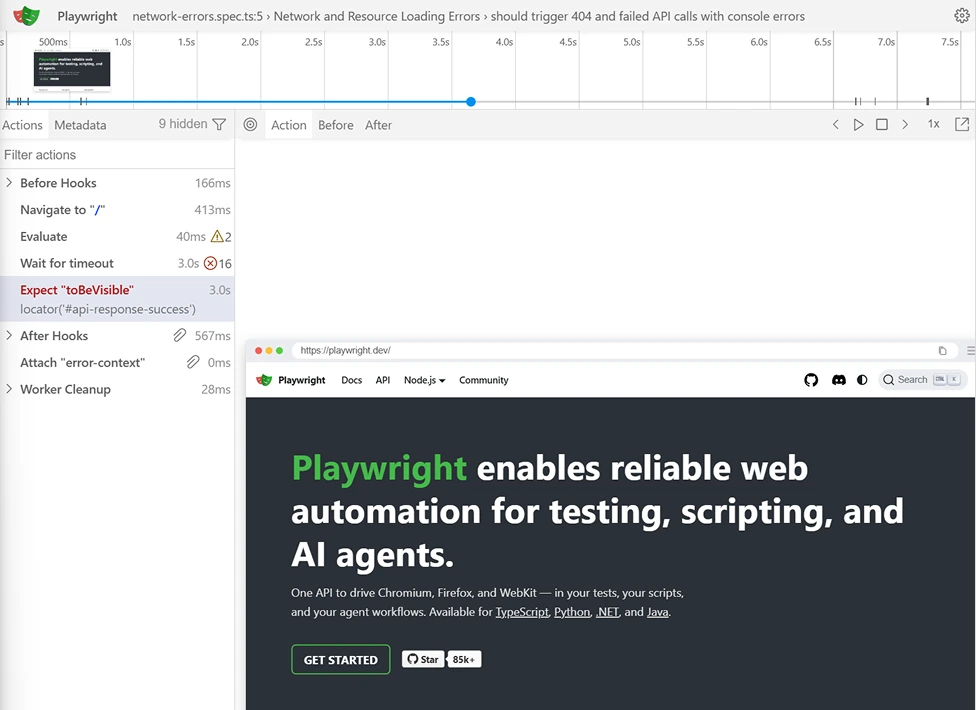Image resolution: width=976 pixels, height=710 pixels.
Task: Click the Filter actions input field
Action: (117, 155)
